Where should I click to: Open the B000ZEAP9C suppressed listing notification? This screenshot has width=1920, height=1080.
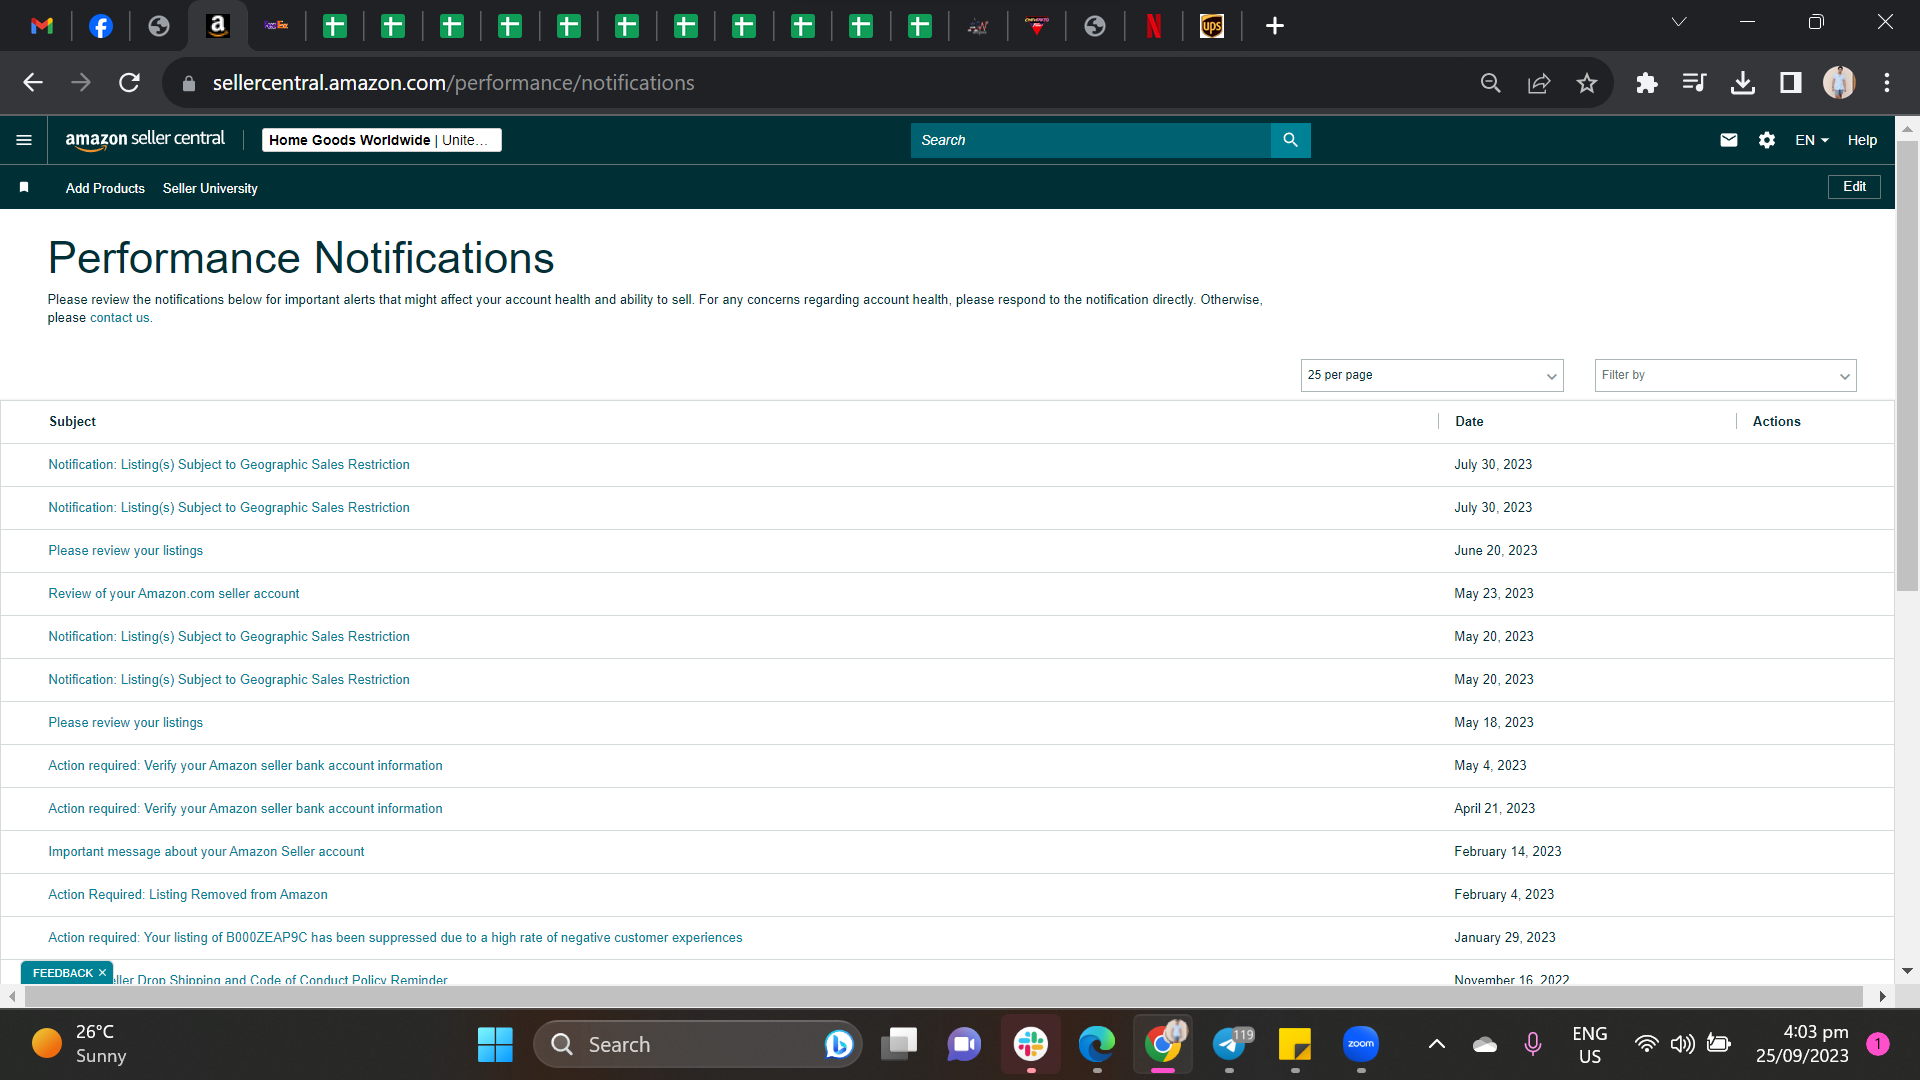click(395, 938)
